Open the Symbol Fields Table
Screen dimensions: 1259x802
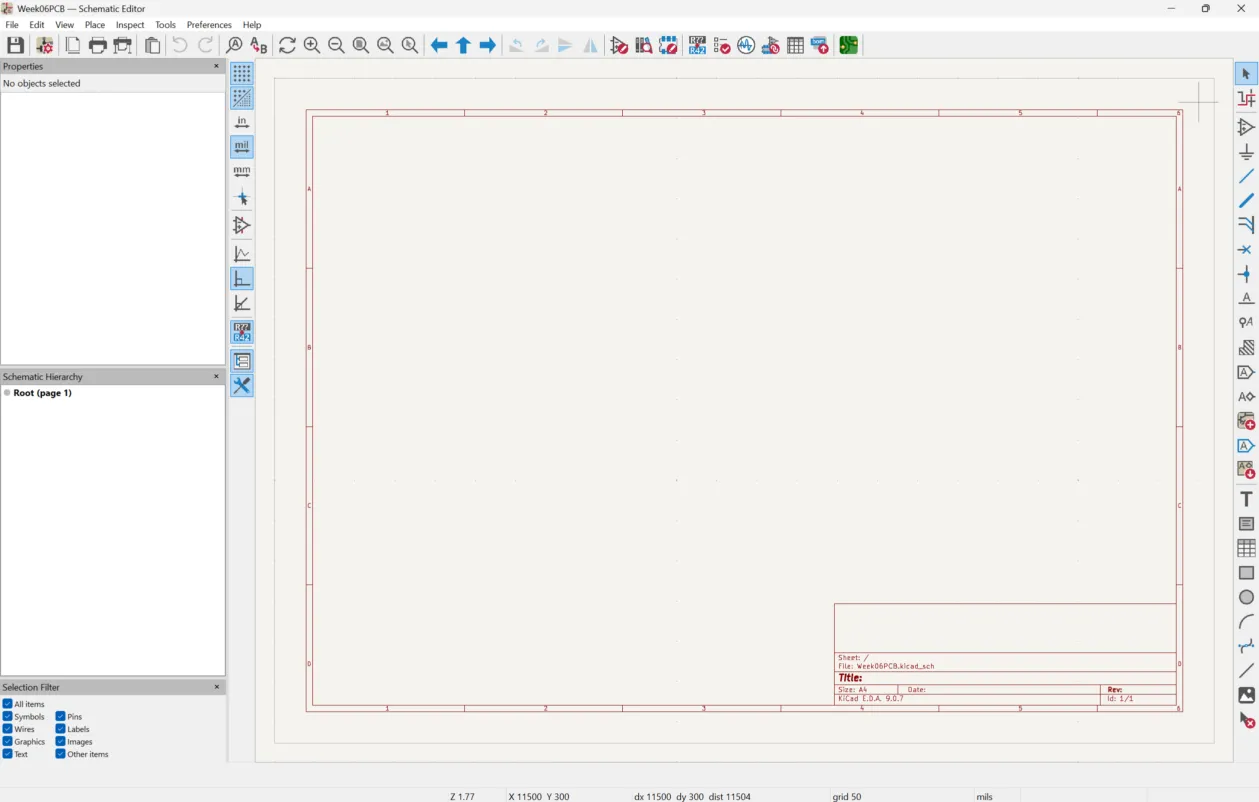(795, 45)
